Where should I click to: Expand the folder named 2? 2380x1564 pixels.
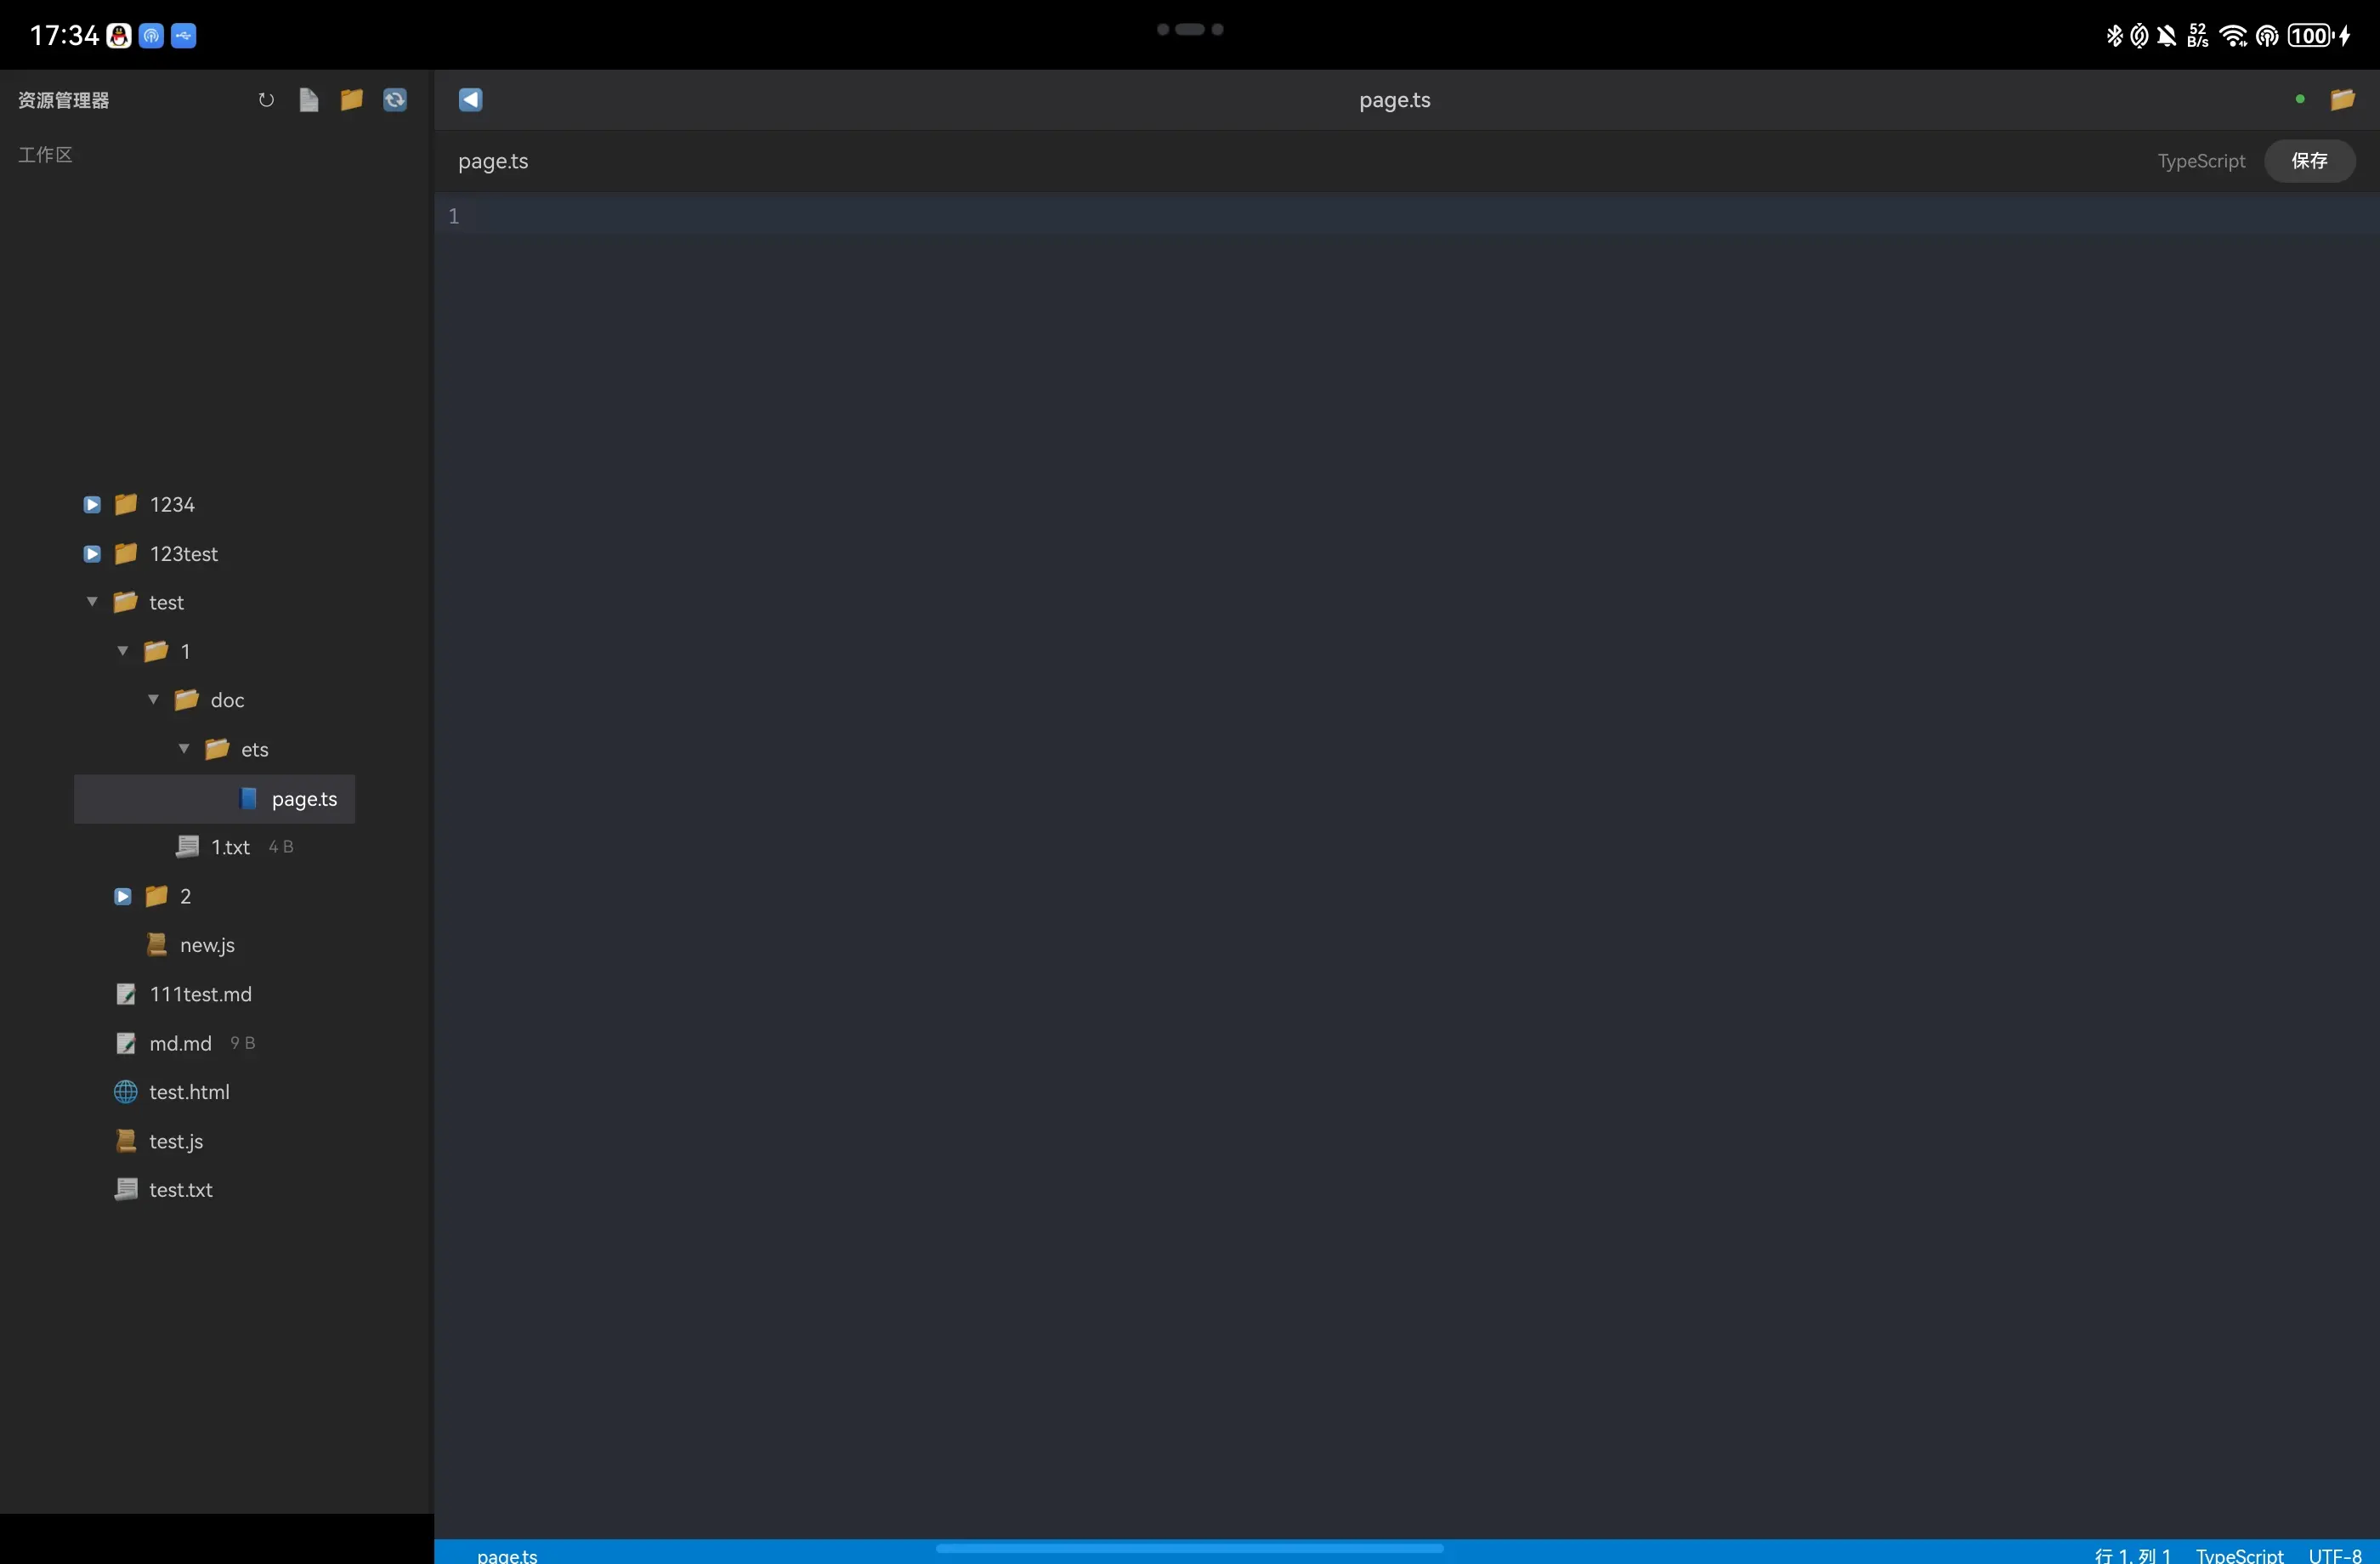click(x=123, y=897)
